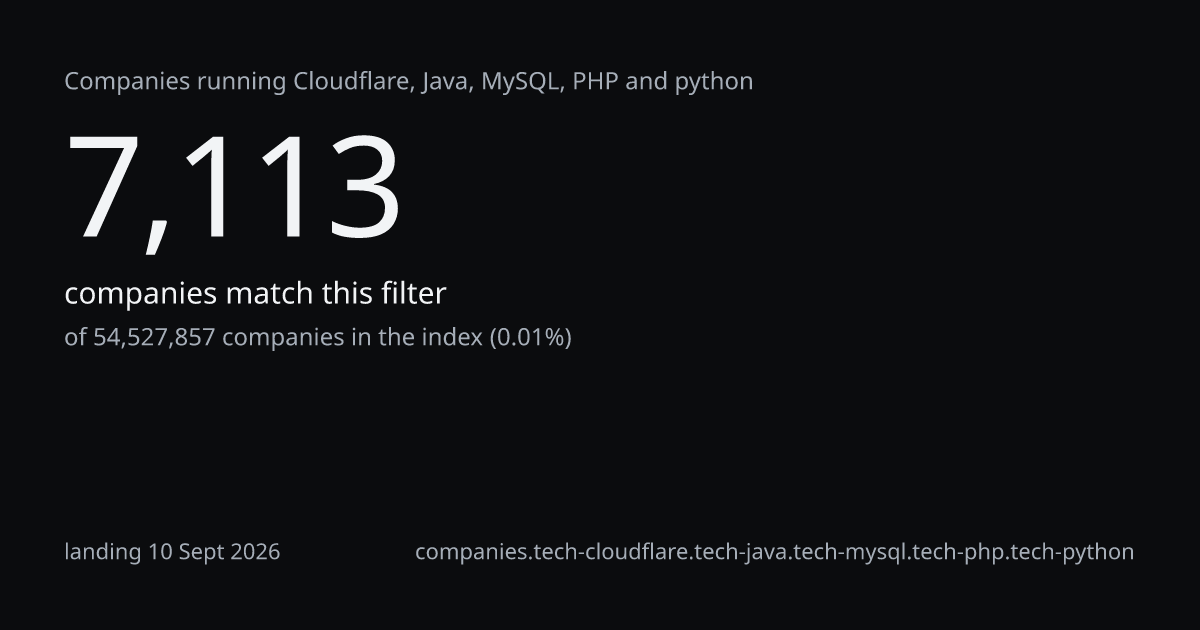The width and height of the screenshot is (1200, 630).
Task: Click 'companies in the index' text
Action: (352, 338)
